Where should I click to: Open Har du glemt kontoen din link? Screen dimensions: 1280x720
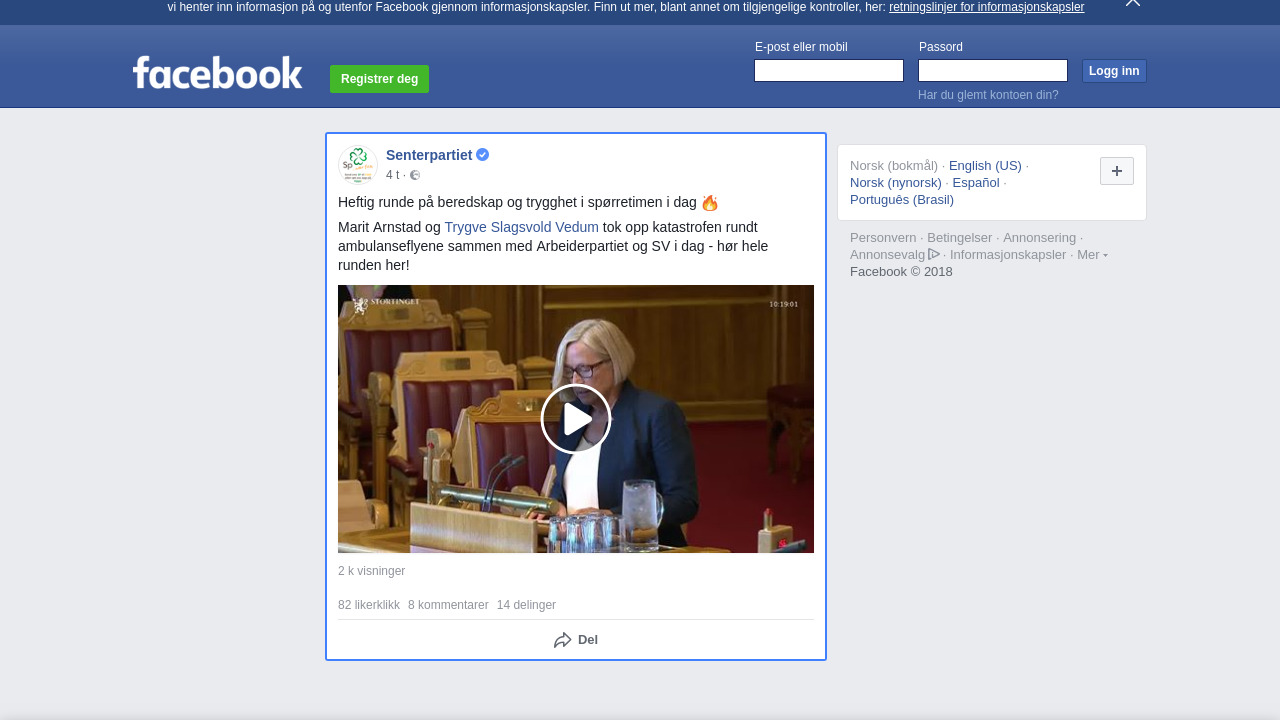point(988,95)
